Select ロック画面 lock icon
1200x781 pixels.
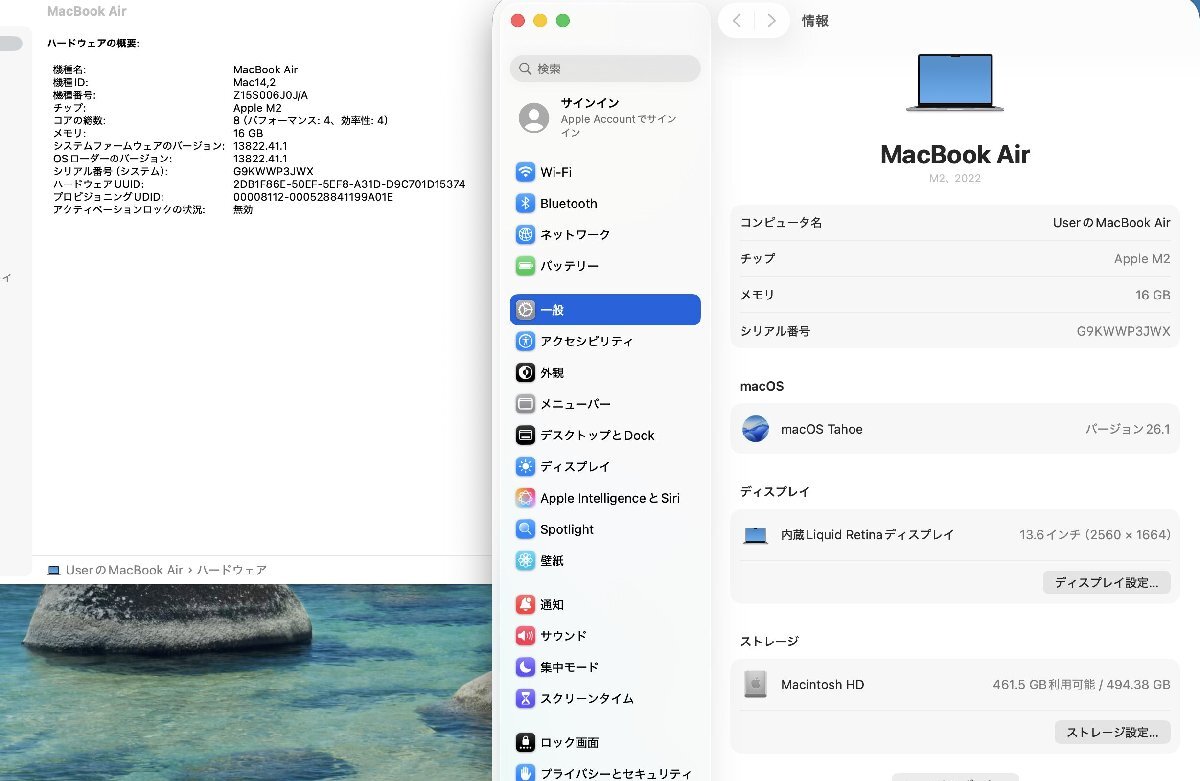[x=525, y=743]
